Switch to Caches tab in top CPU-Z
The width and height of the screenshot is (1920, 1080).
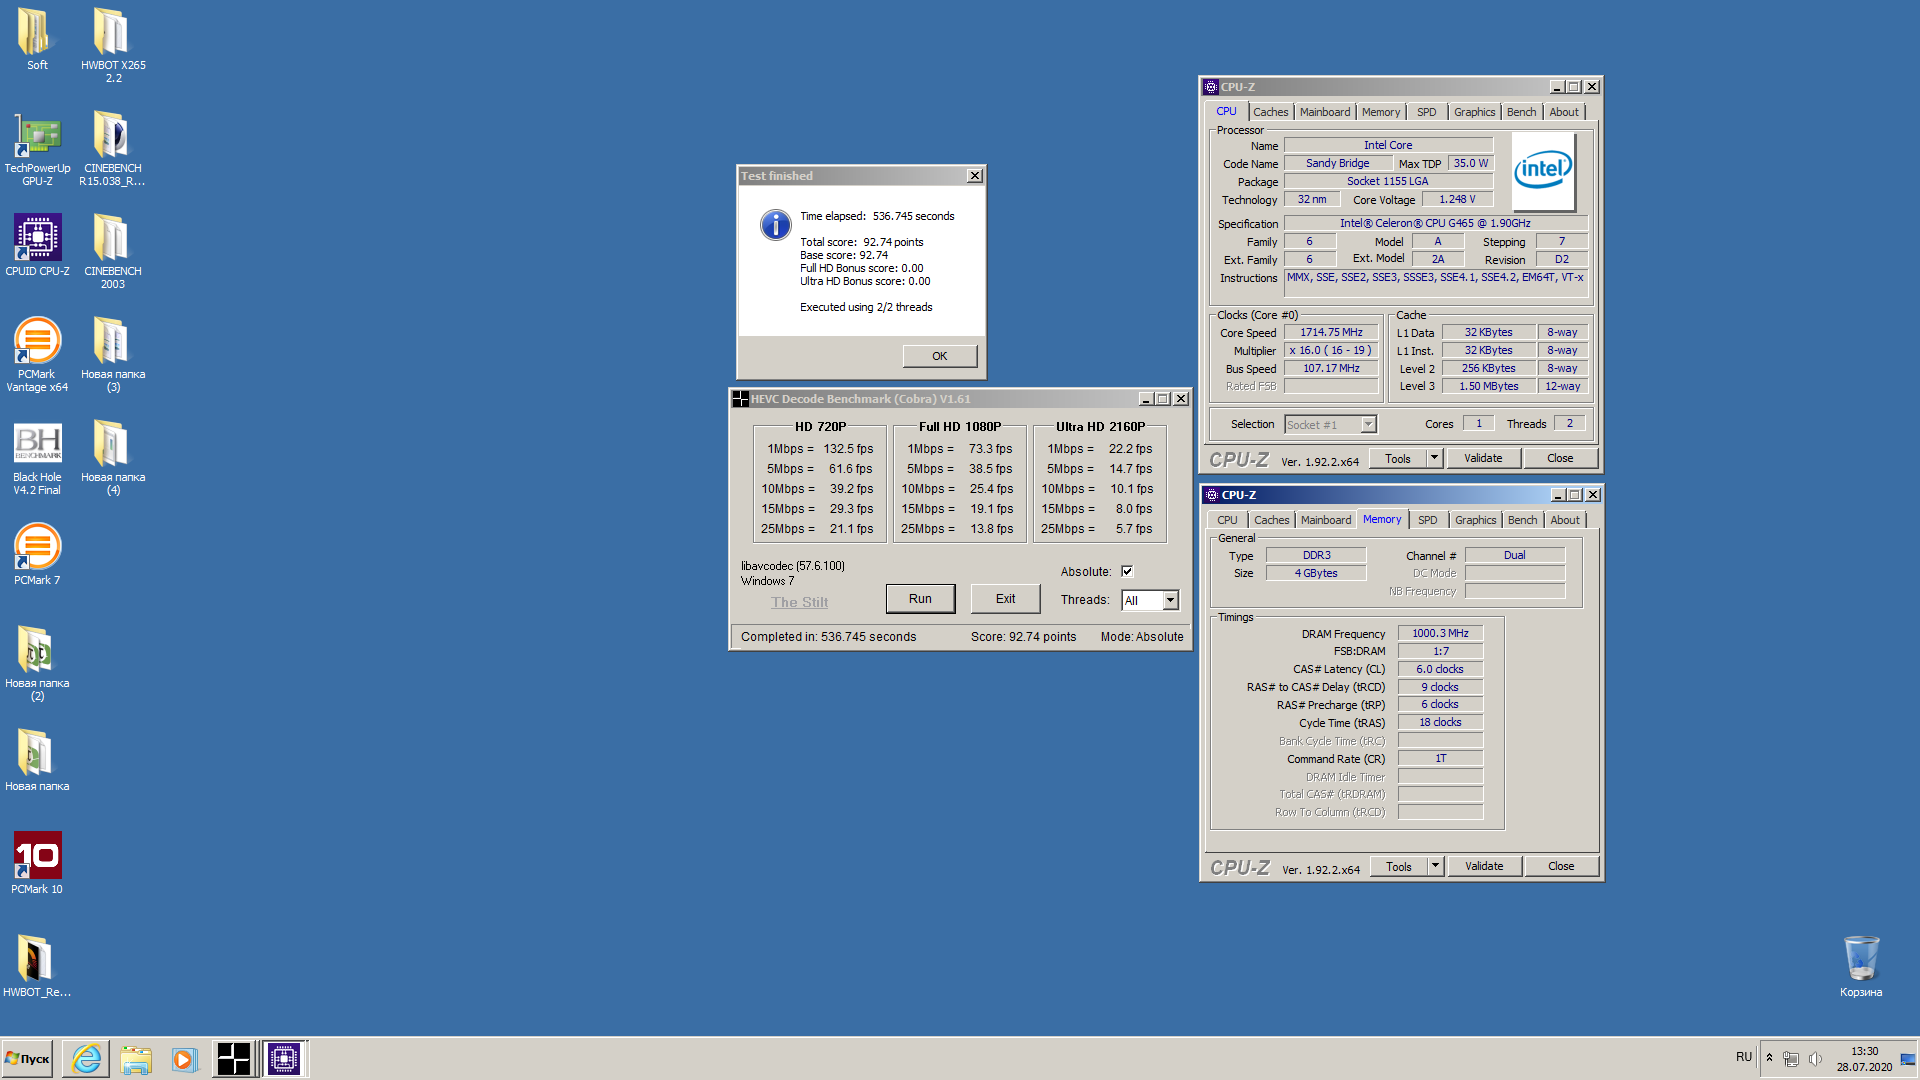click(1271, 112)
